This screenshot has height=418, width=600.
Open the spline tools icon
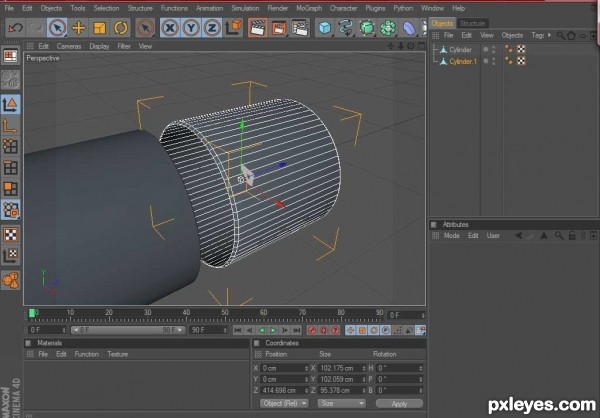(x=346, y=28)
